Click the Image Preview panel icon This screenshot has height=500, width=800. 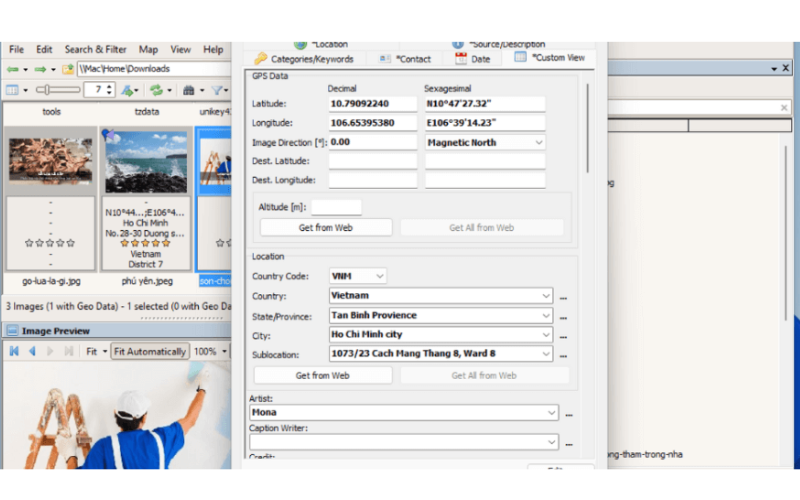(x=12, y=331)
